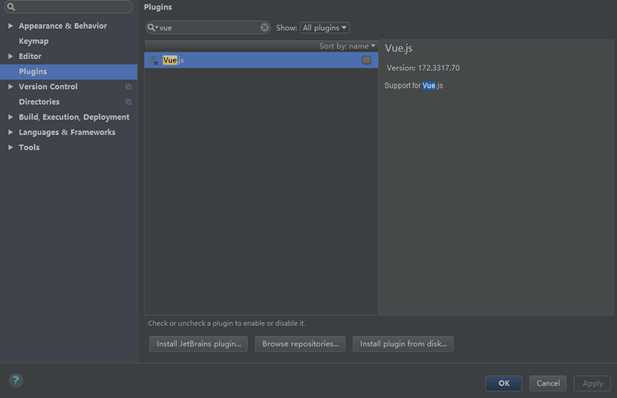Expand the Tools section
This screenshot has width=617, height=398.
[10, 147]
